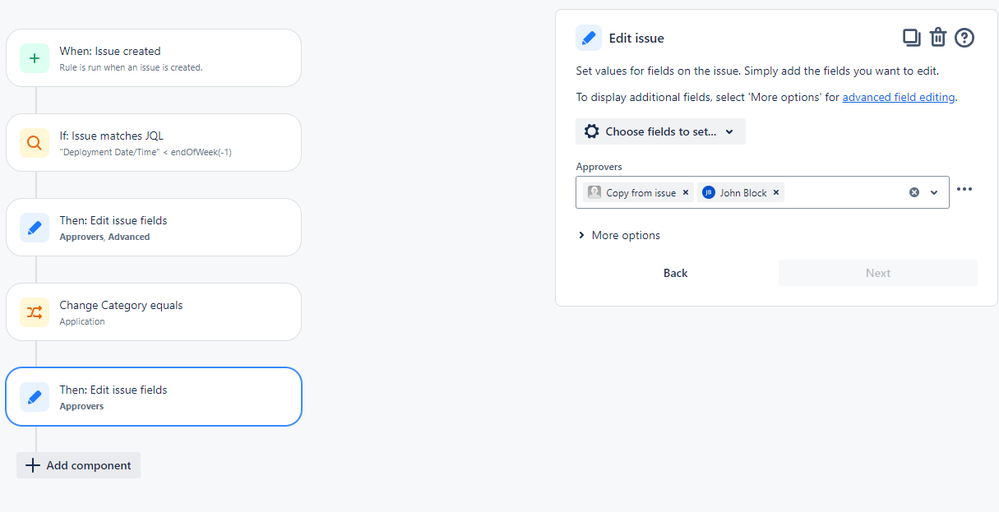Click the duplicate component icon
999x512 pixels.
coord(912,38)
